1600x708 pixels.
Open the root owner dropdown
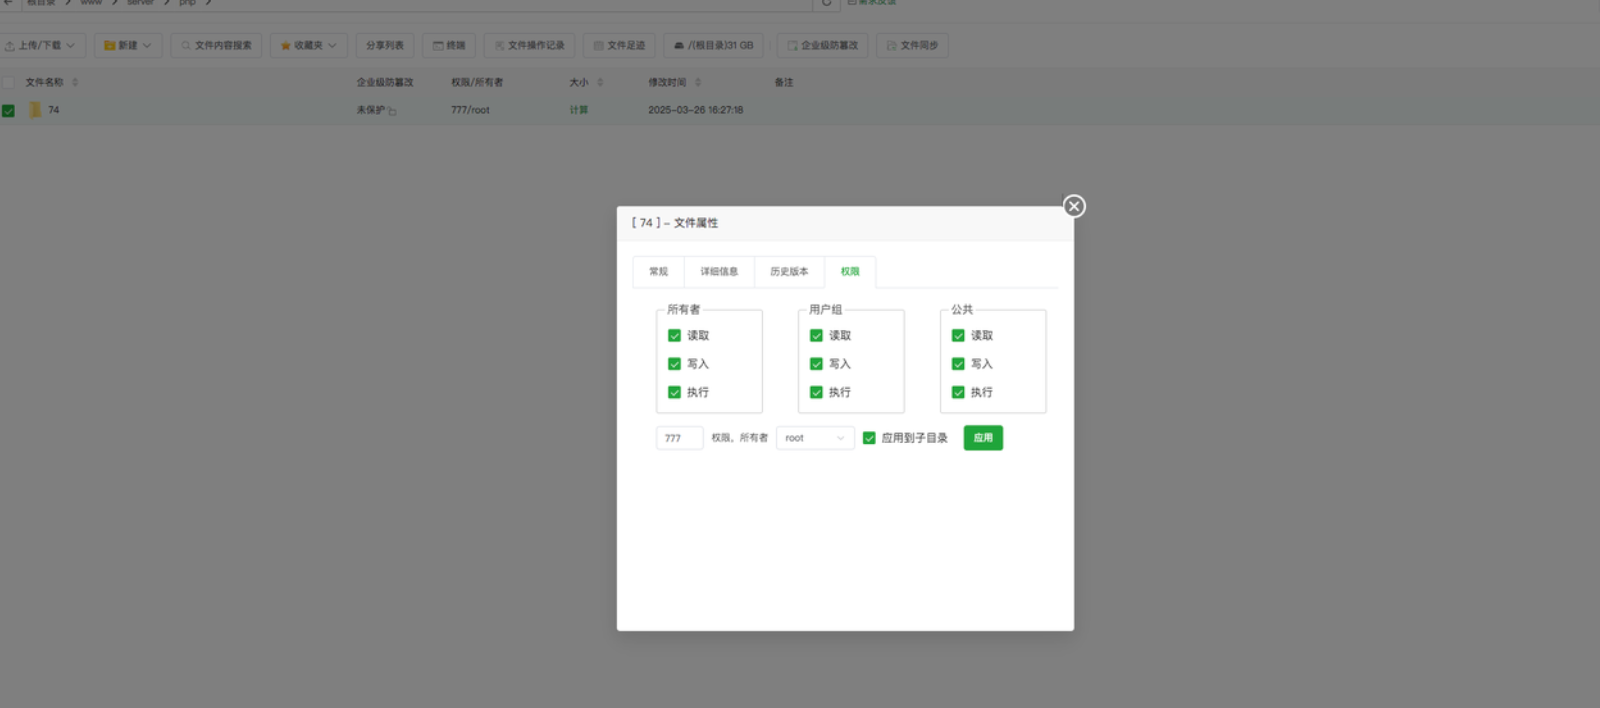point(815,438)
